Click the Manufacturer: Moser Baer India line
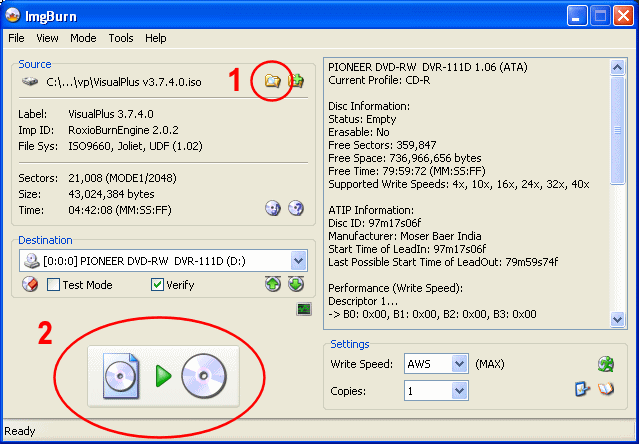The image size is (639, 444). point(405,236)
